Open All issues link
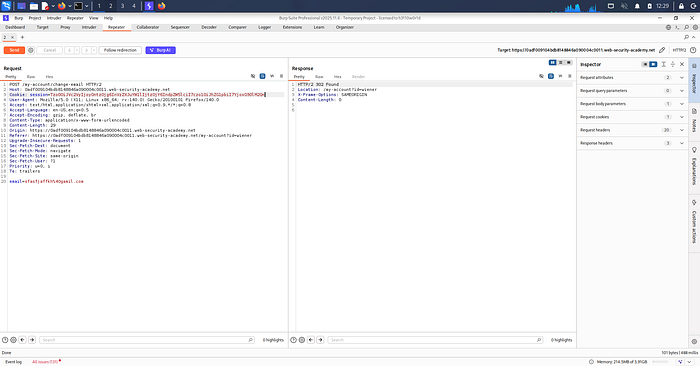This screenshot has height=366, width=700. tap(45, 362)
